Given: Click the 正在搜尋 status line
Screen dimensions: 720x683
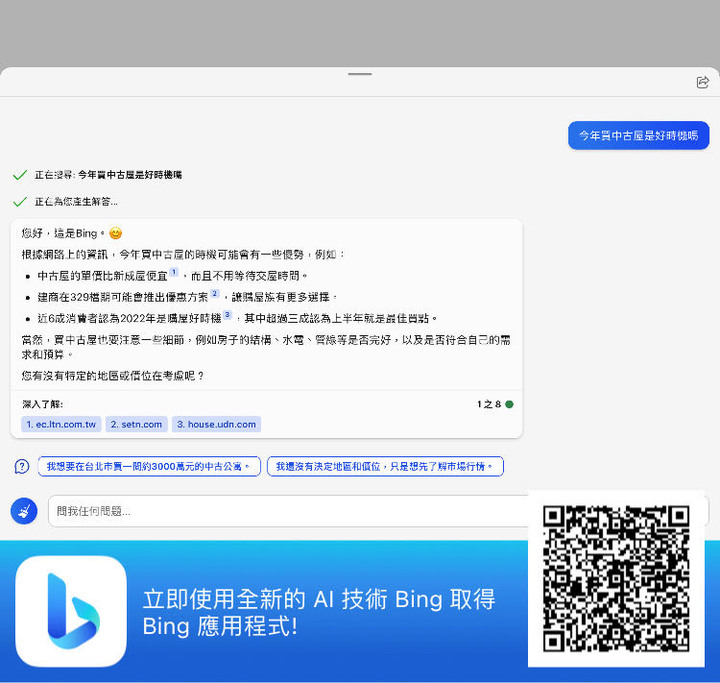Looking at the screenshot, I should coord(108,175).
